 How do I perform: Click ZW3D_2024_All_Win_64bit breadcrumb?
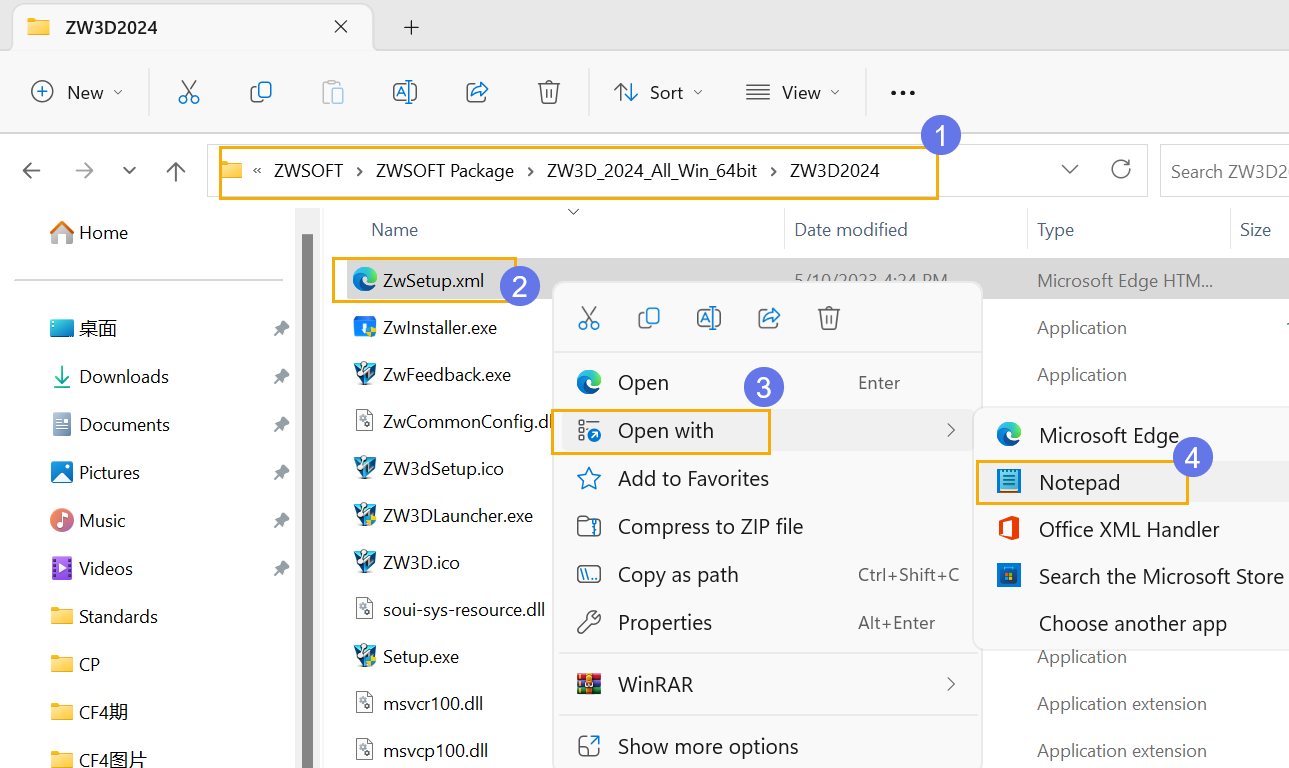point(652,171)
